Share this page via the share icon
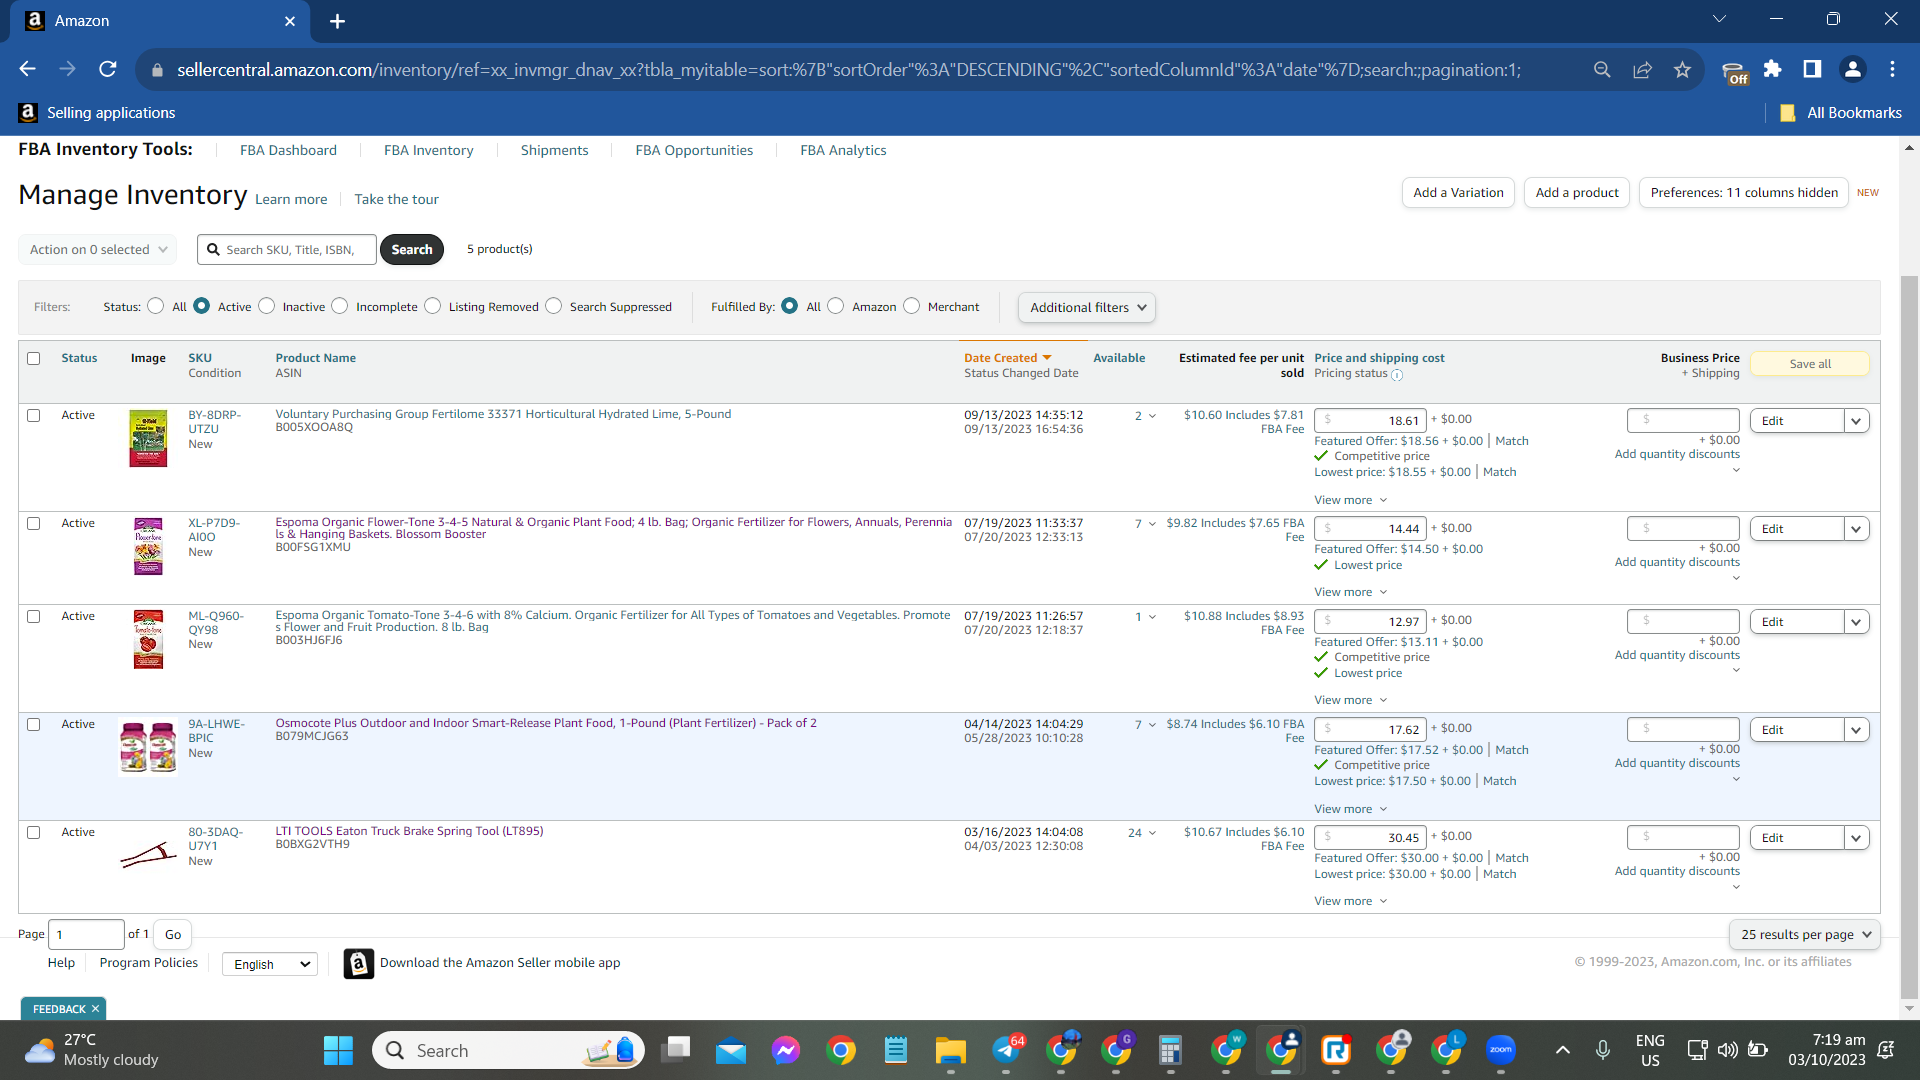Image resolution: width=1920 pixels, height=1080 pixels. (1642, 69)
